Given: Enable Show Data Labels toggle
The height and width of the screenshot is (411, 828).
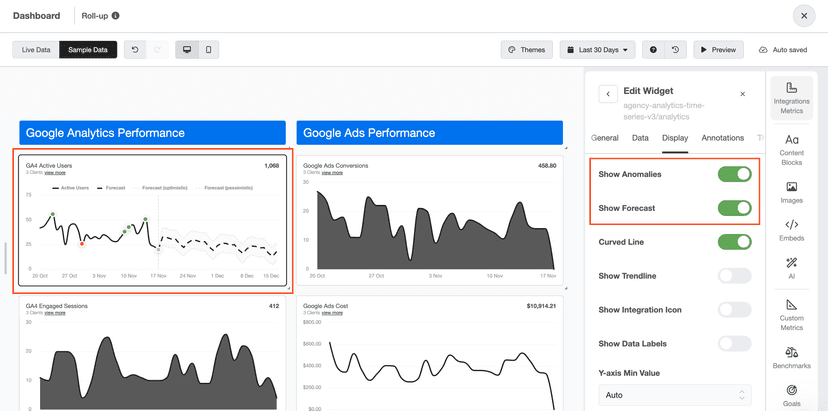Looking at the screenshot, I should pyautogui.click(x=735, y=343).
